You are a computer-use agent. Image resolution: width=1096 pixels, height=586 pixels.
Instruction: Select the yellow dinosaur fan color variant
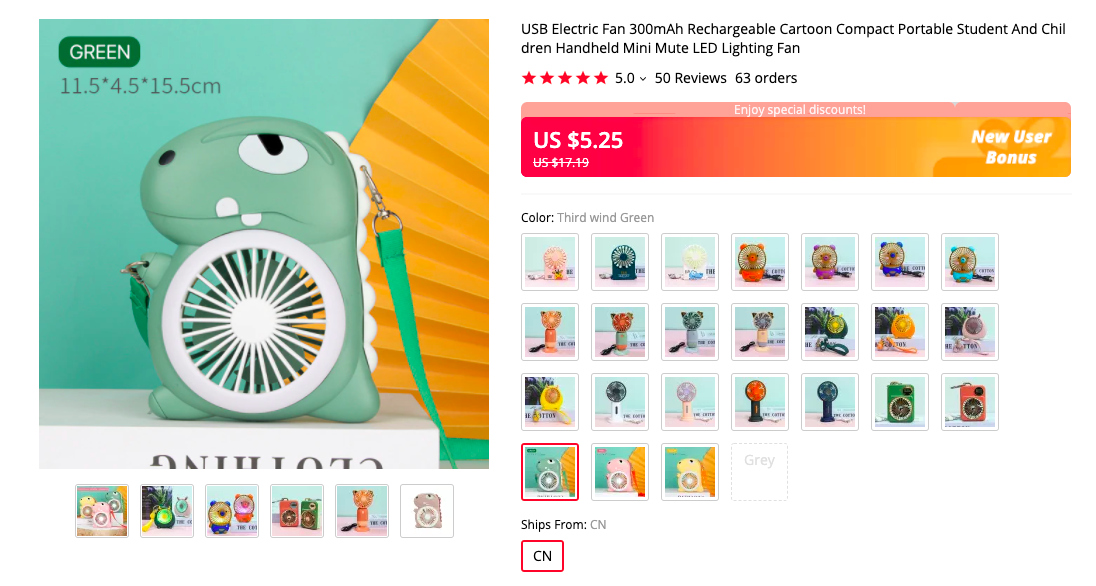(690, 471)
